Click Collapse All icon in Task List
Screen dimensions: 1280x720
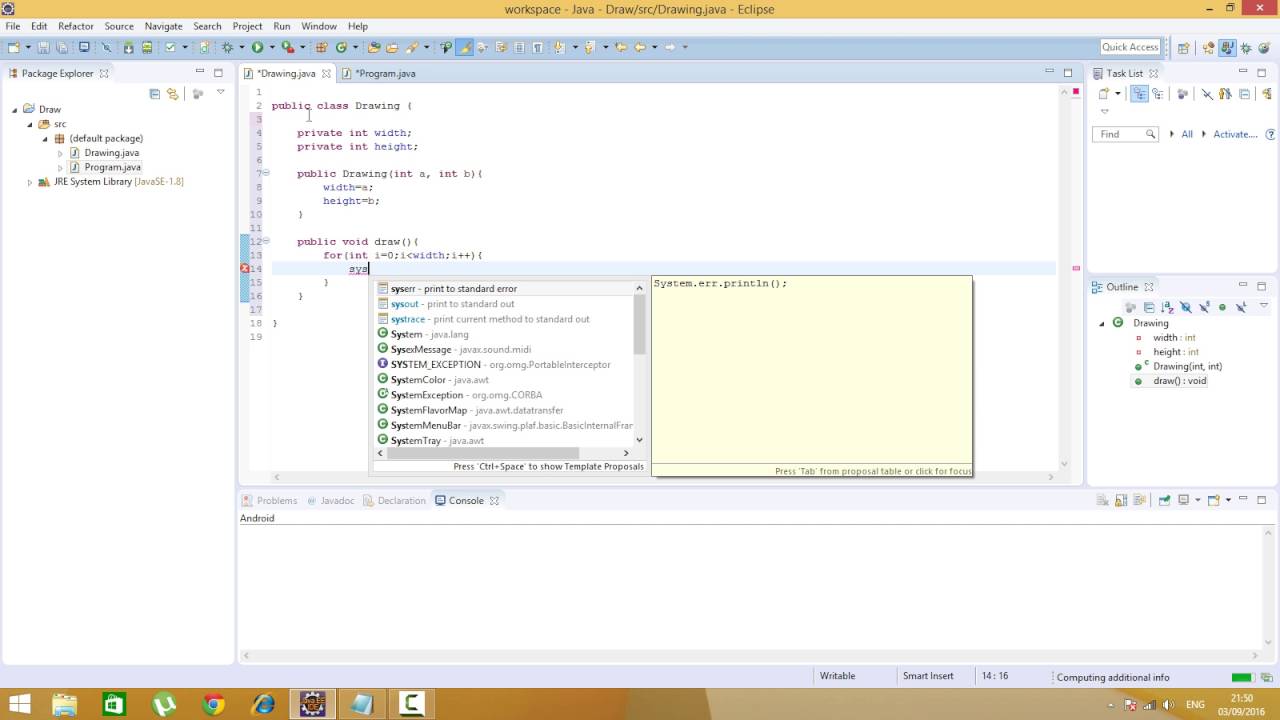coord(1245,94)
